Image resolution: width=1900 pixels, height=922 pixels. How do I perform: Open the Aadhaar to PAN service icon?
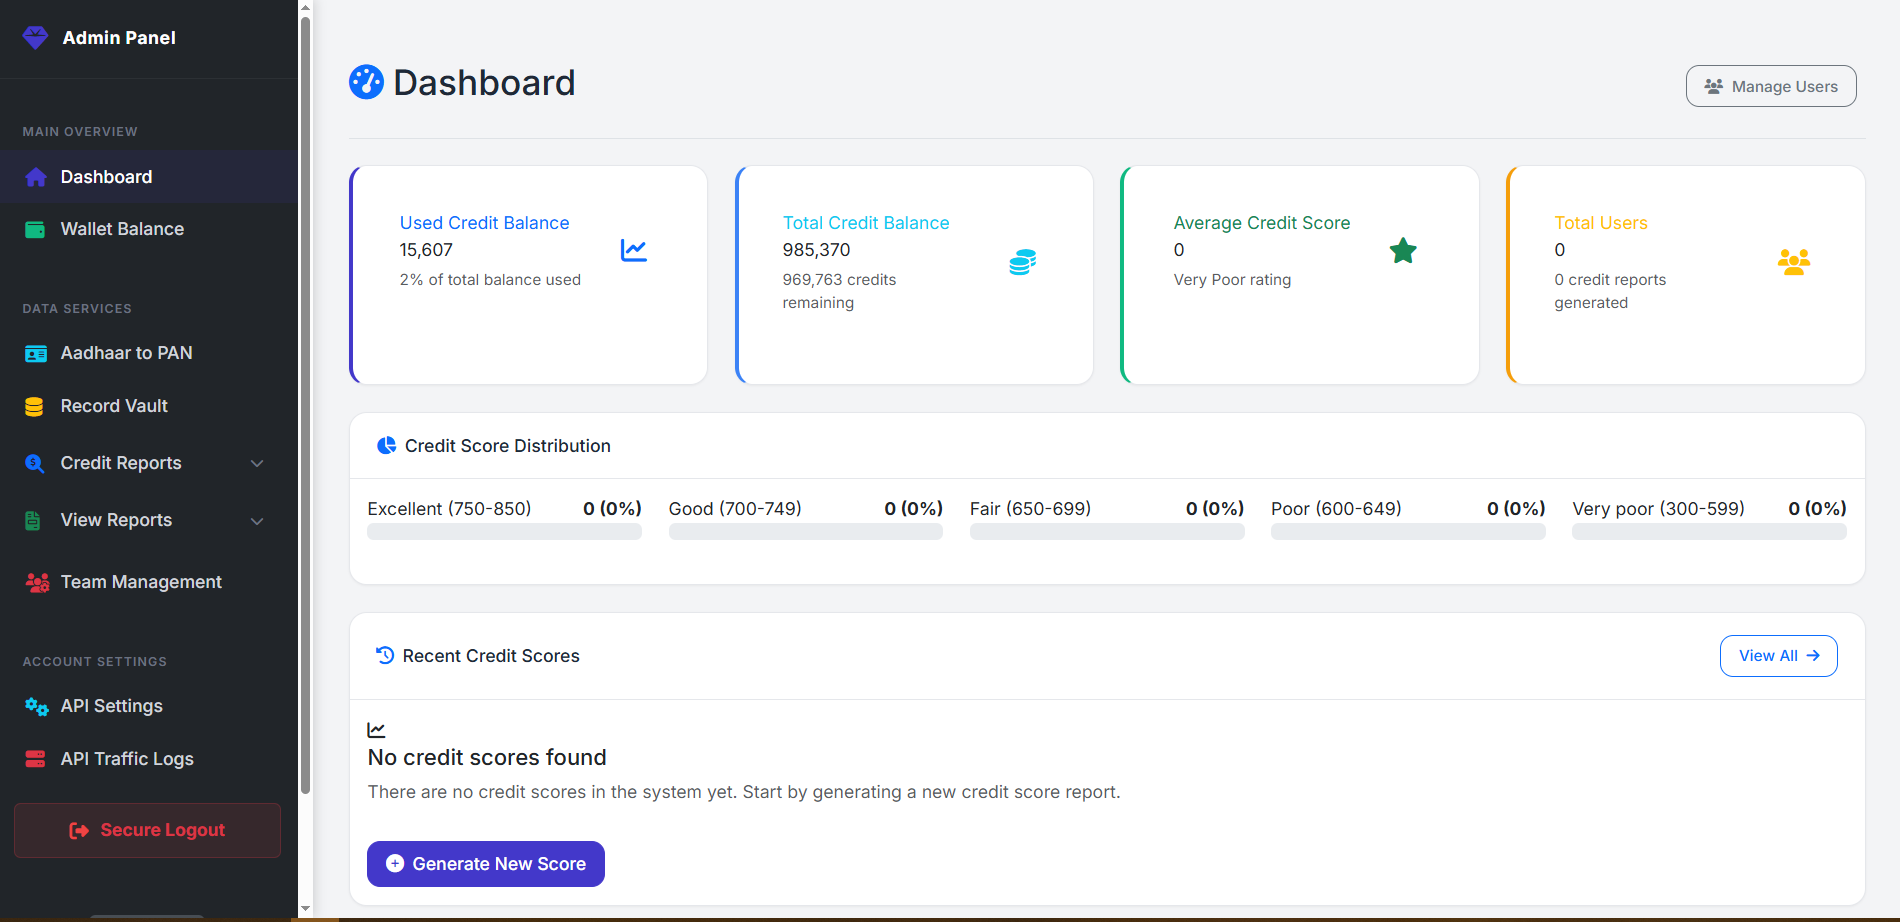click(x=34, y=353)
